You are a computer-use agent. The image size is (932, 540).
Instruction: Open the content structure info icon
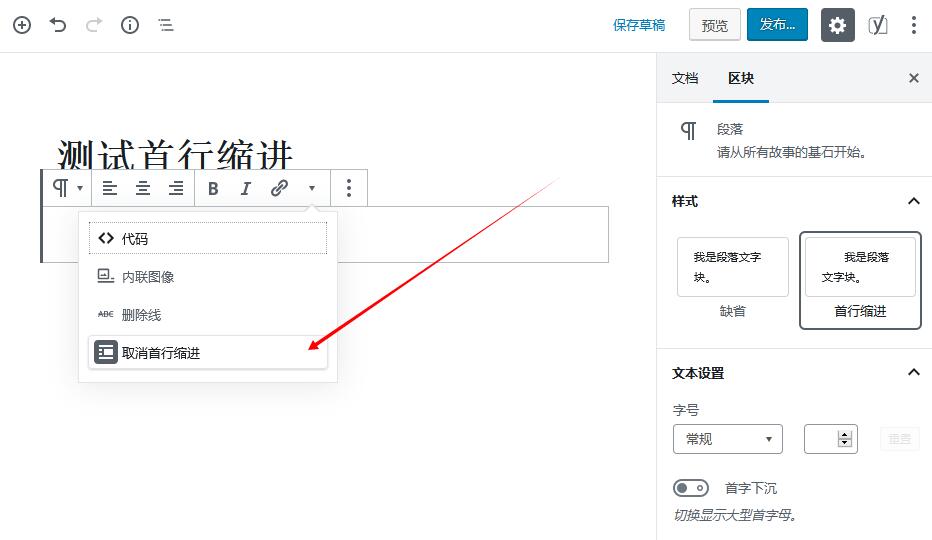[x=130, y=25]
